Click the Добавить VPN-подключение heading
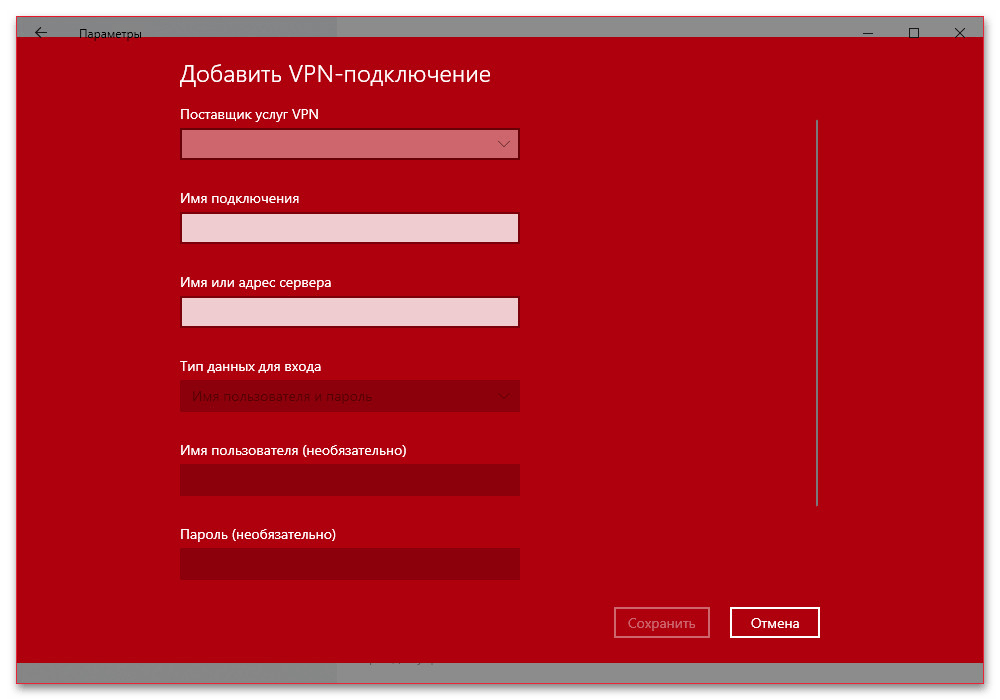Viewport: 1000px width, 700px height. click(335, 75)
